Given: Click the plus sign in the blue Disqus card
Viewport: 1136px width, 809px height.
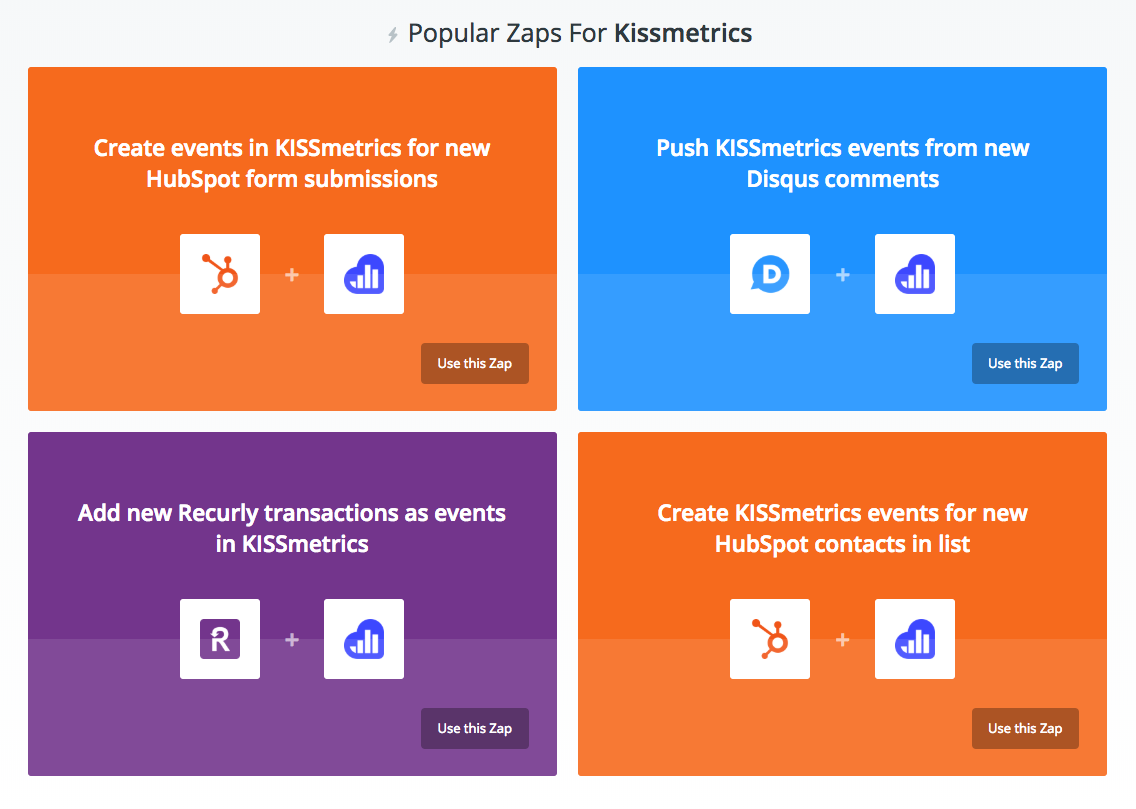Looking at the screenshot, I should [843, 274].
